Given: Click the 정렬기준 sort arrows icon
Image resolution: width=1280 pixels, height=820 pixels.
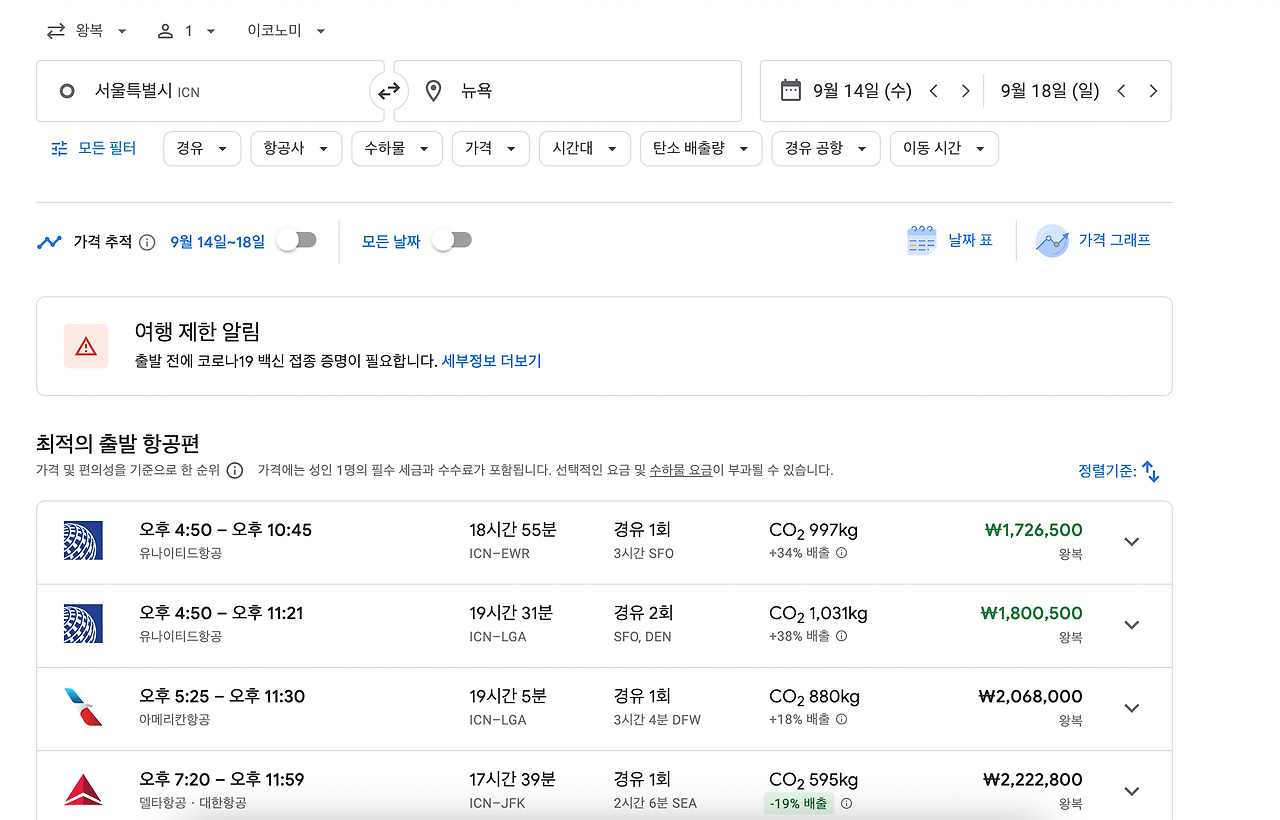Looking at the screenshot, I should (1151, 471).
